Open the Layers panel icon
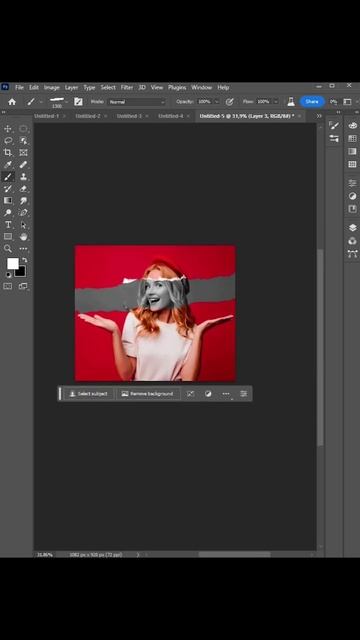360x640 pixels. pyautogui.click(x=353, y=227)
